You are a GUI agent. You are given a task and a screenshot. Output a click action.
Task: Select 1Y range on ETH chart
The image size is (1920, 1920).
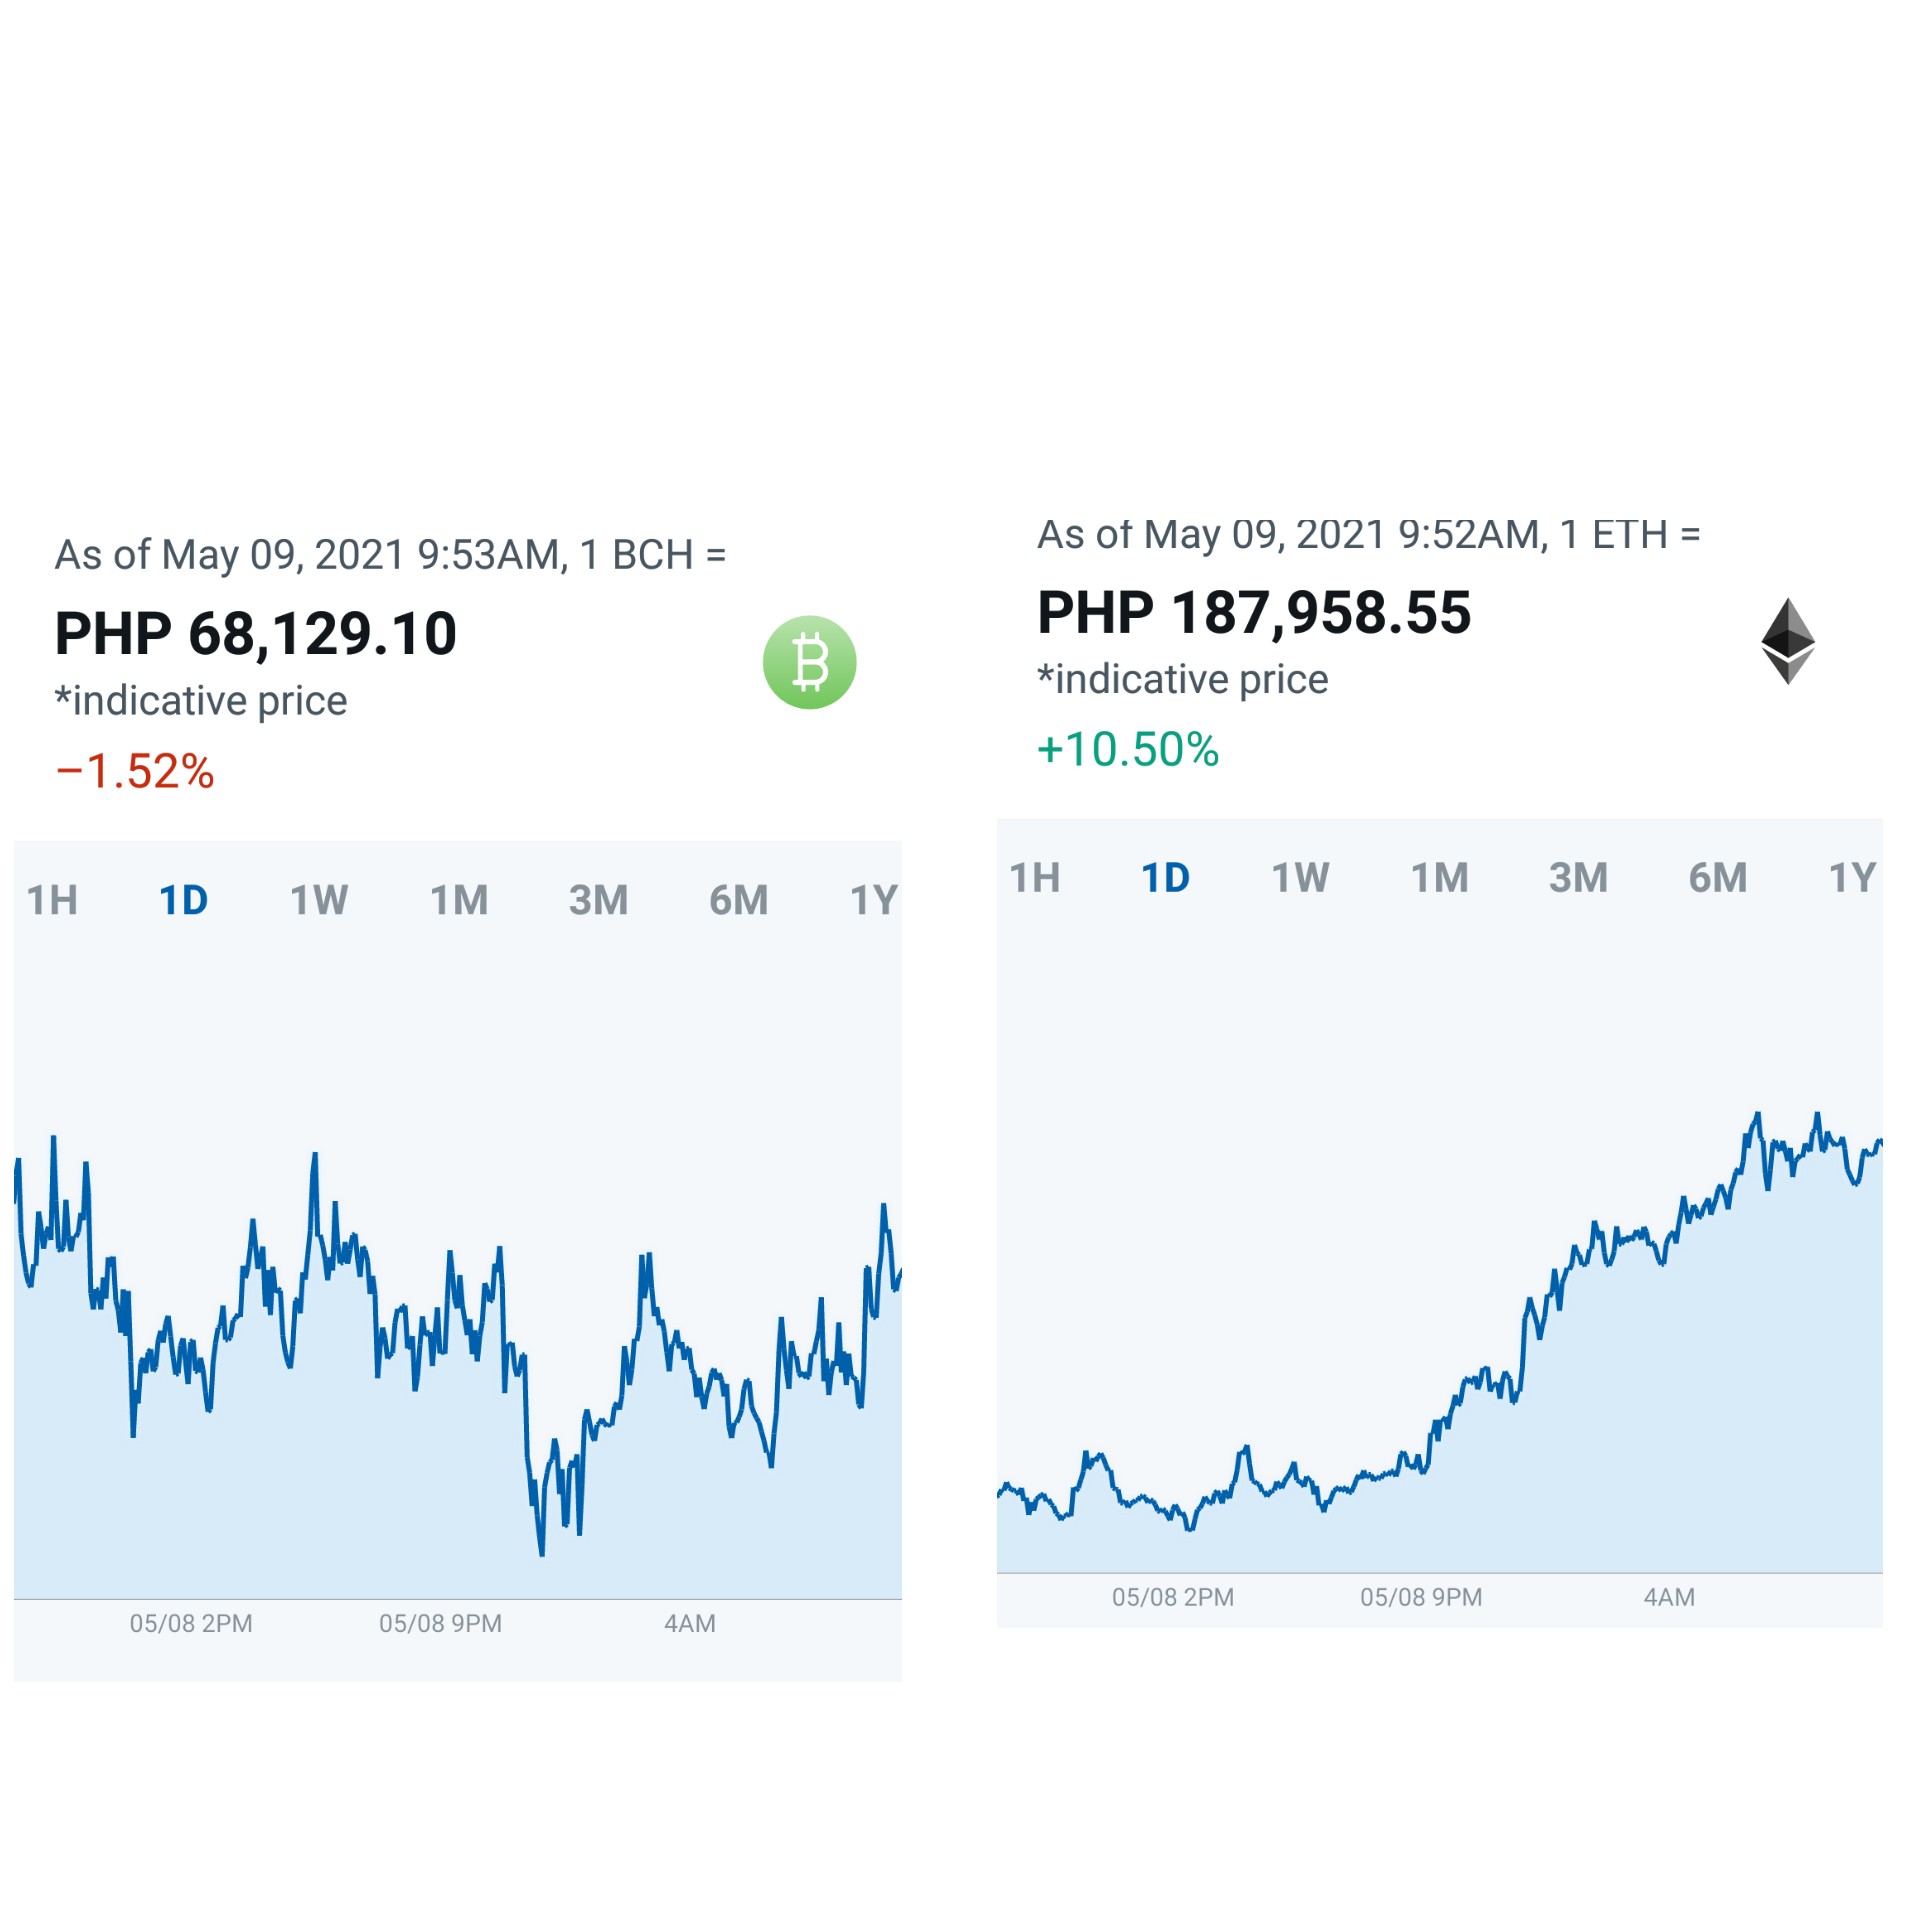tap(1853, 878)
